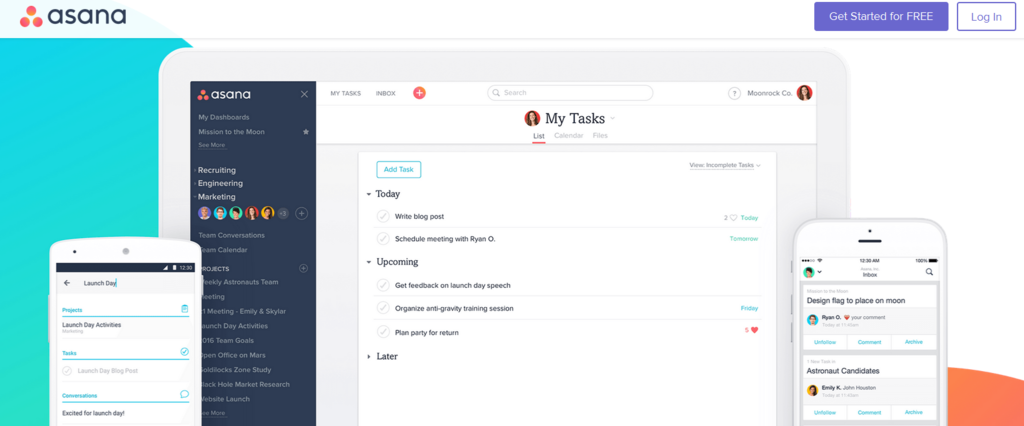Close the dark sidebar with X icon

coord(304,94)
